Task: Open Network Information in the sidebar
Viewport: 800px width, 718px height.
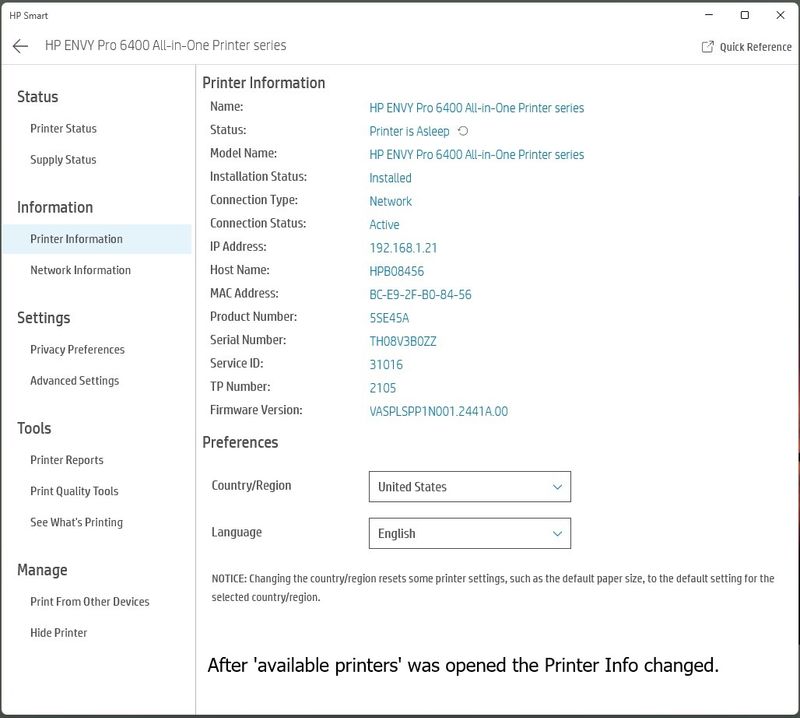Action: point(81,270)
